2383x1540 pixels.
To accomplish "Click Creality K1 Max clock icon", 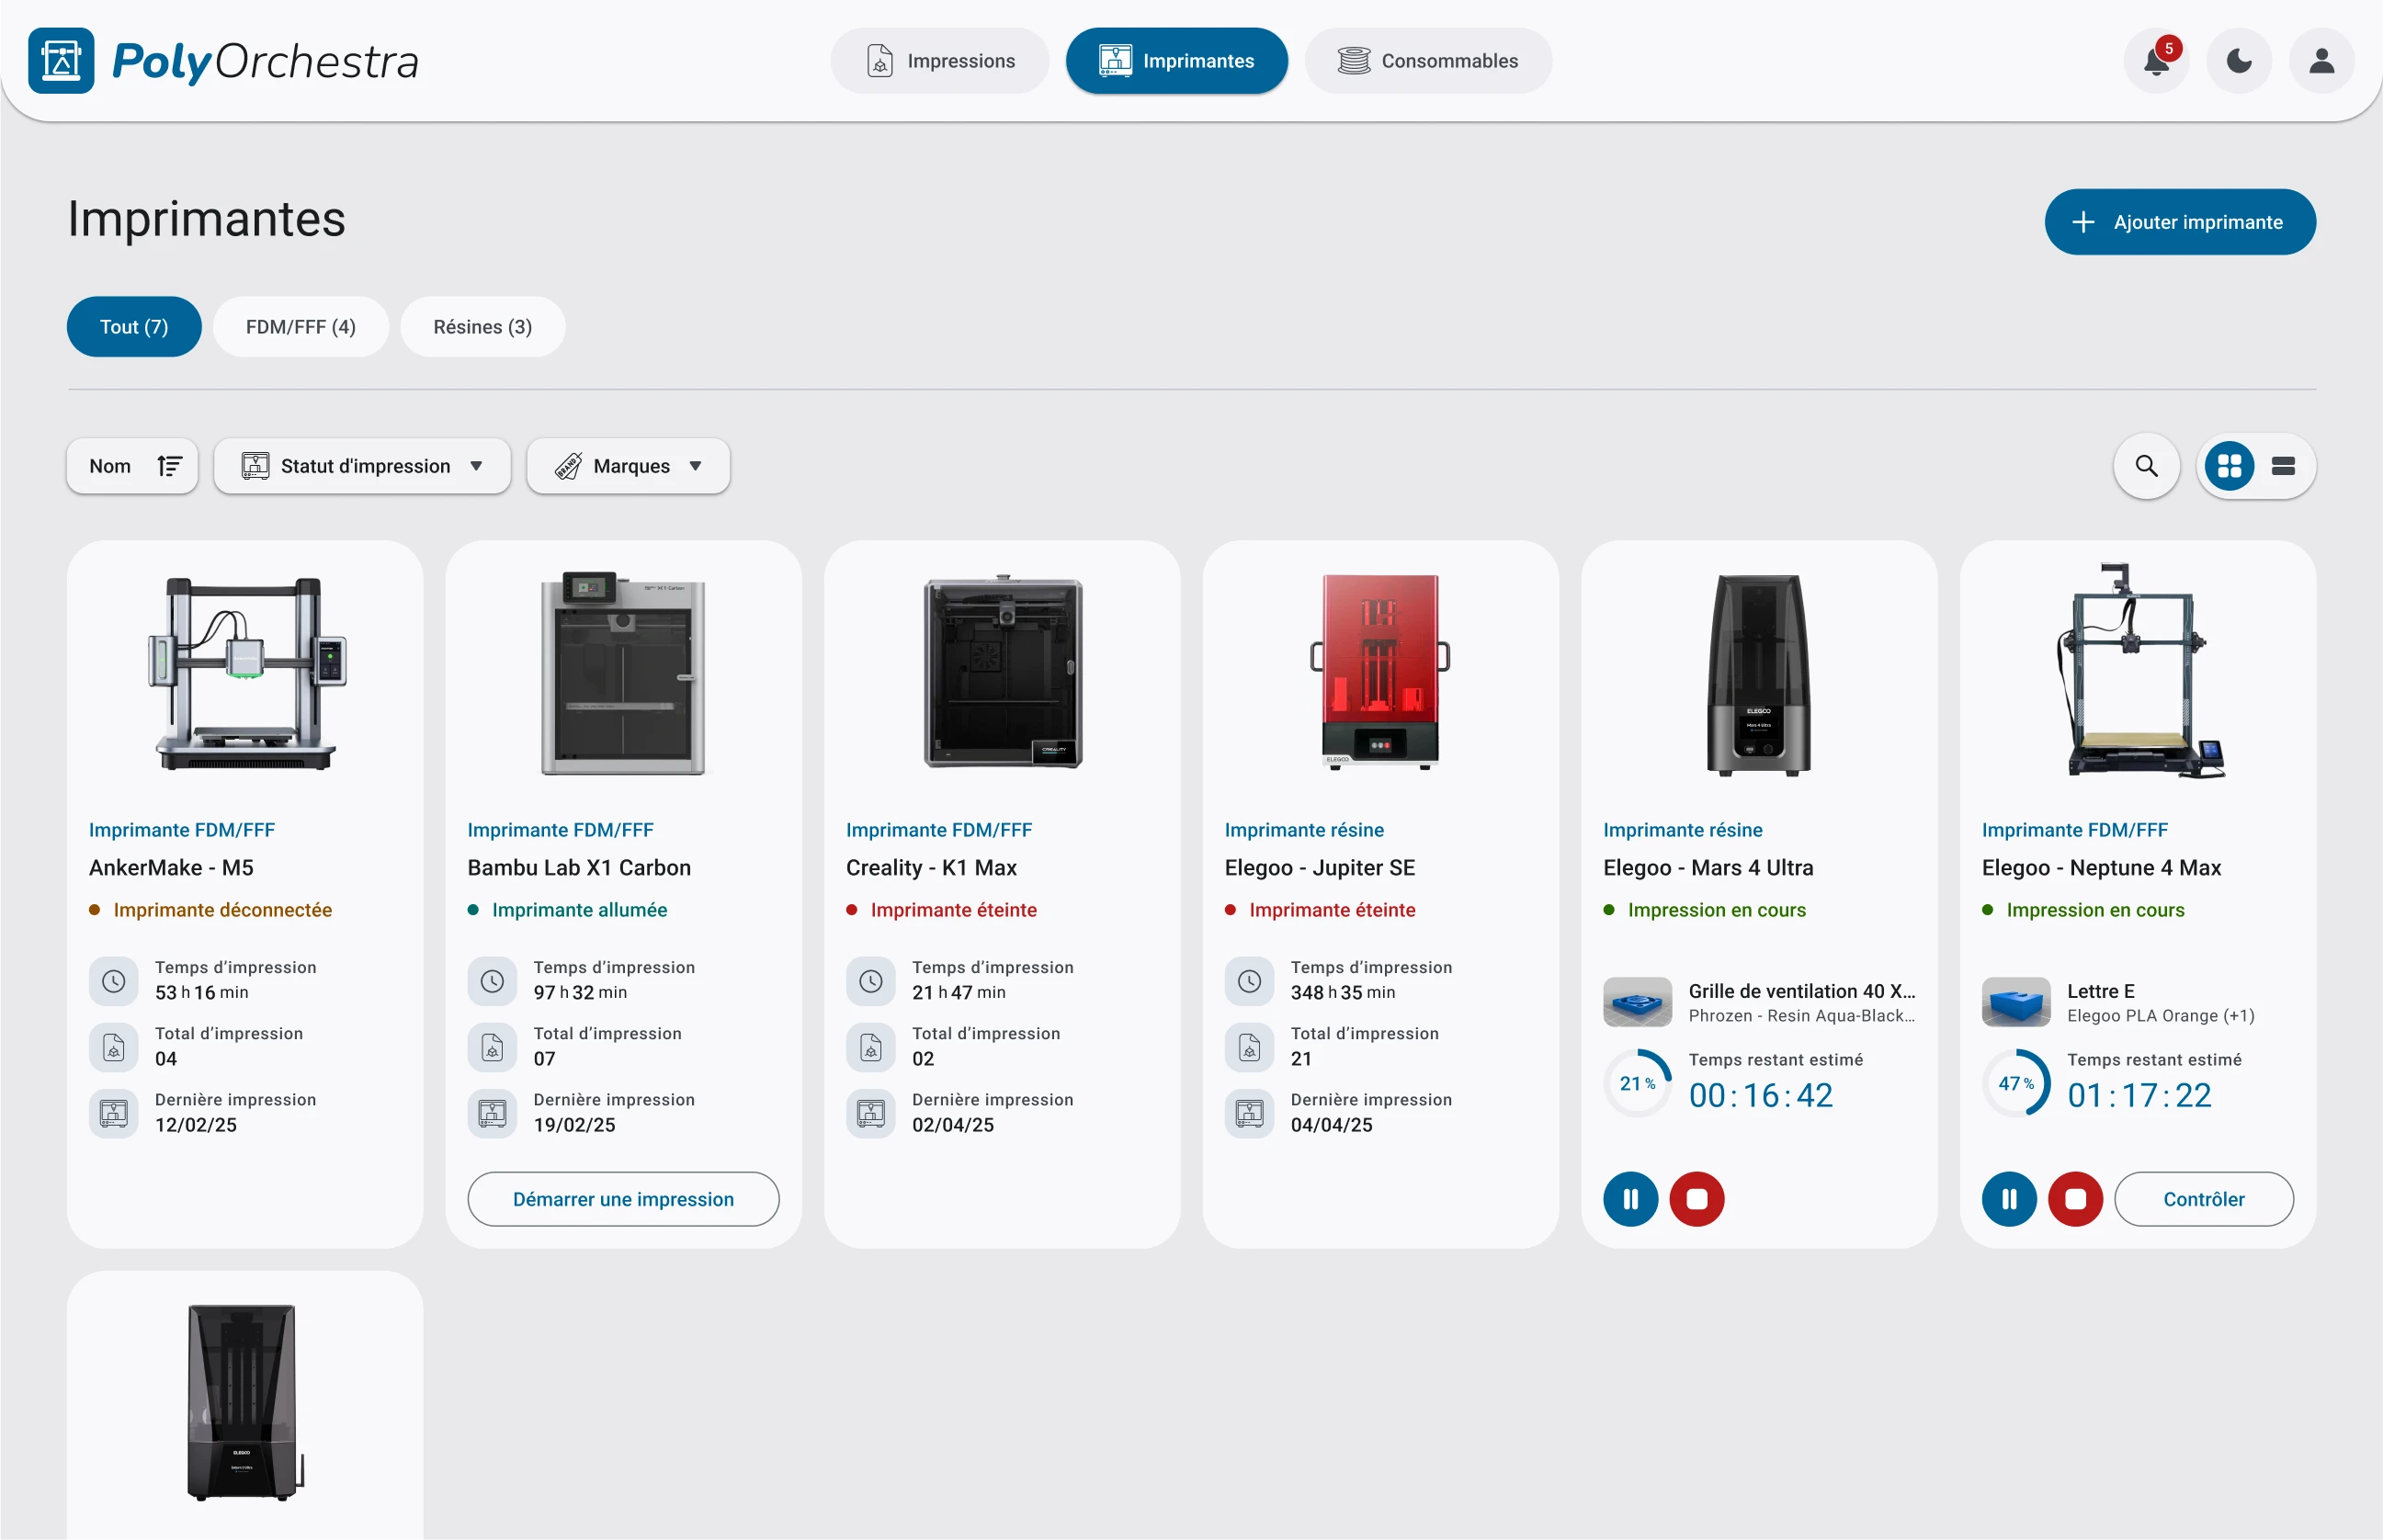I will point(871,981).
